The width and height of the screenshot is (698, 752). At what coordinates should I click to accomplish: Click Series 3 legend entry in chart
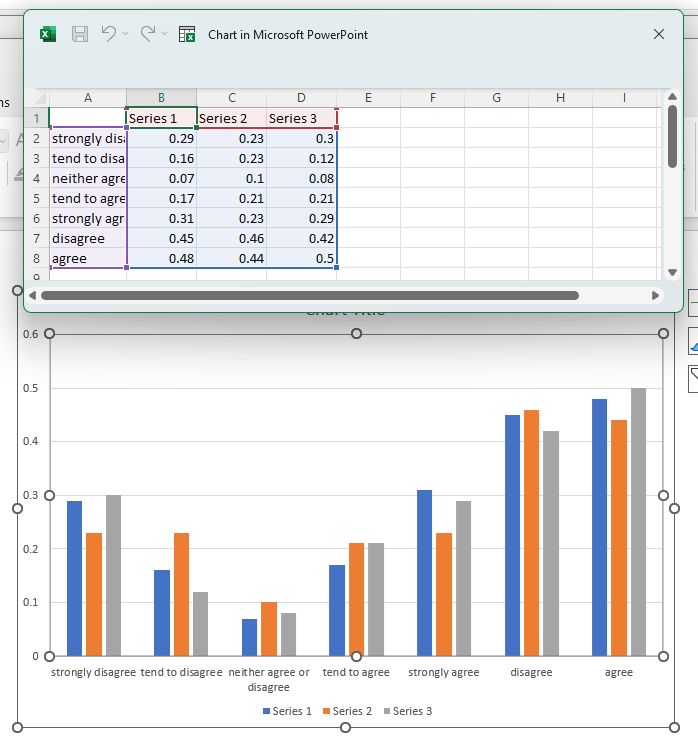pos(407,711)
